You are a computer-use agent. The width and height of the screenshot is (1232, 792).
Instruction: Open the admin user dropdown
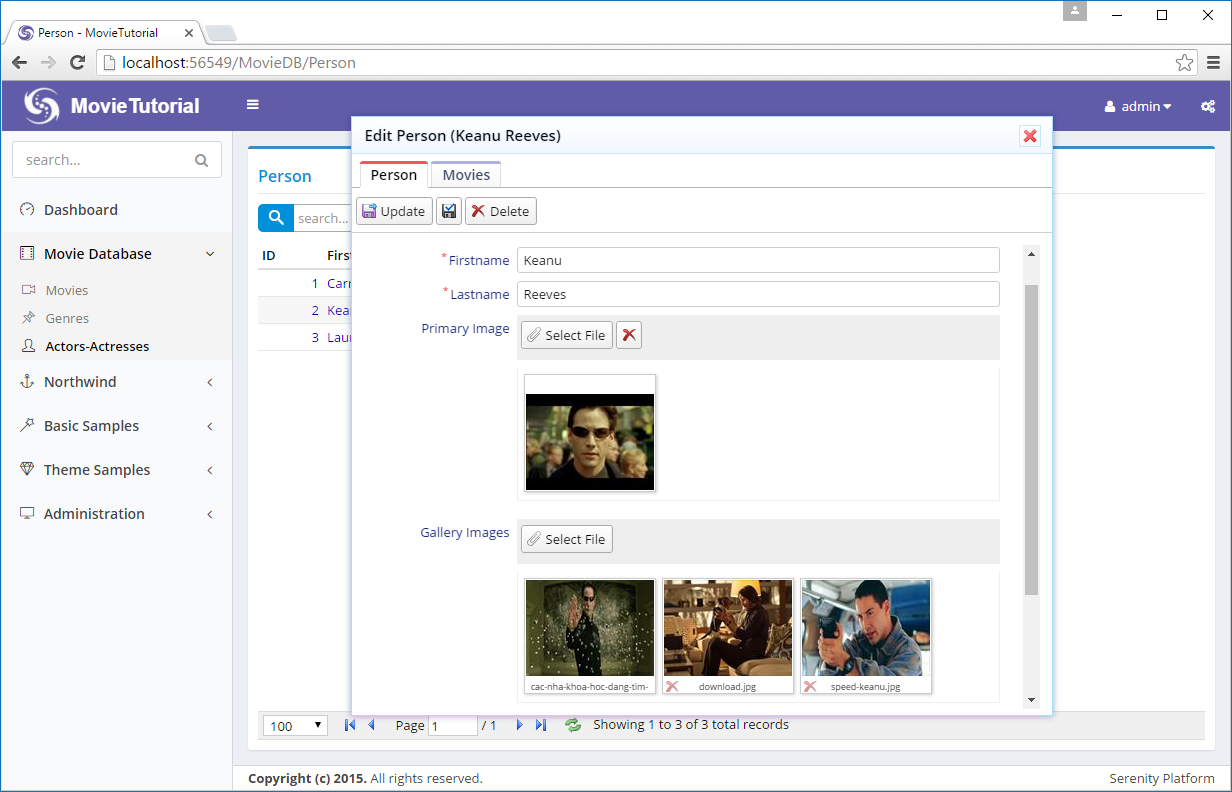tap(1138, 106)
